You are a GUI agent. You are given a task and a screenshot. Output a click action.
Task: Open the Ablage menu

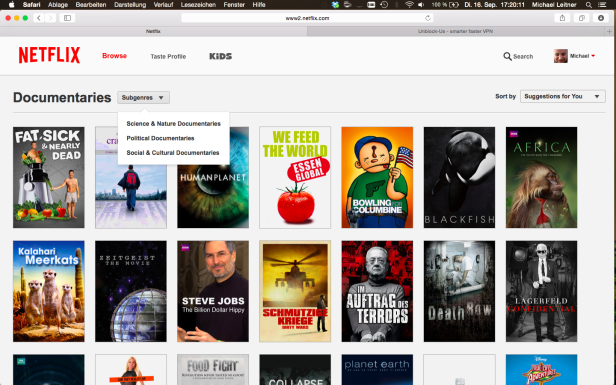point(58,5)
